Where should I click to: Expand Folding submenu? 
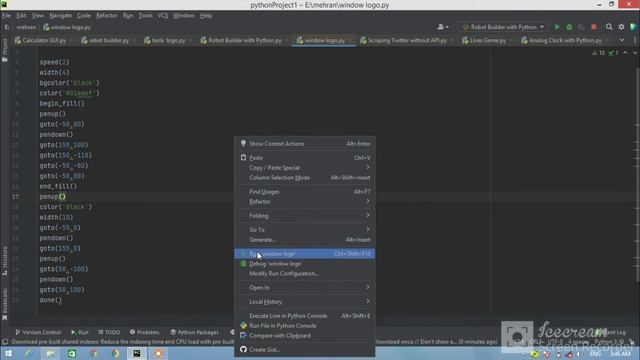pos(304,216)
